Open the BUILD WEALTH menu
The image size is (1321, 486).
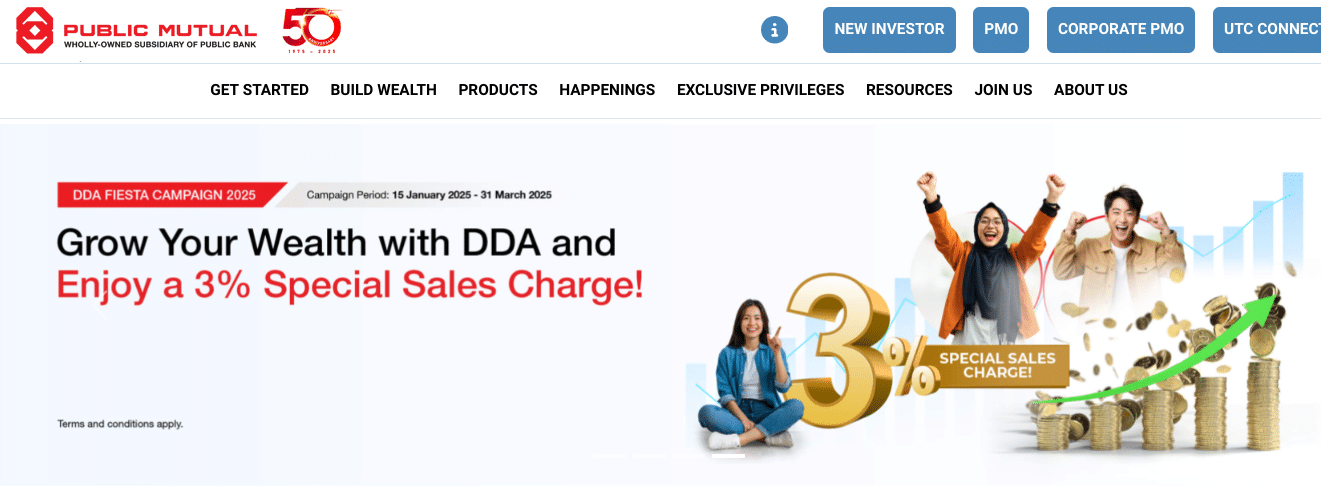point(383,90)
